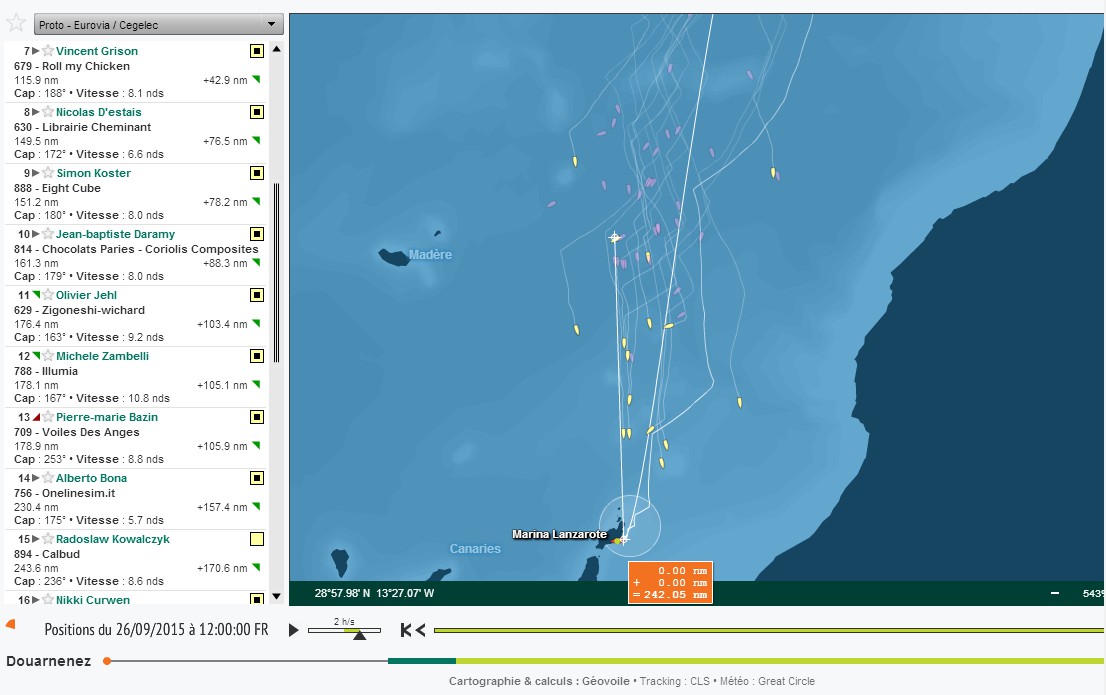Favorite Nicolas D'estais with his star icon
The image size is (1106, 695).
[x=48, y=111]
